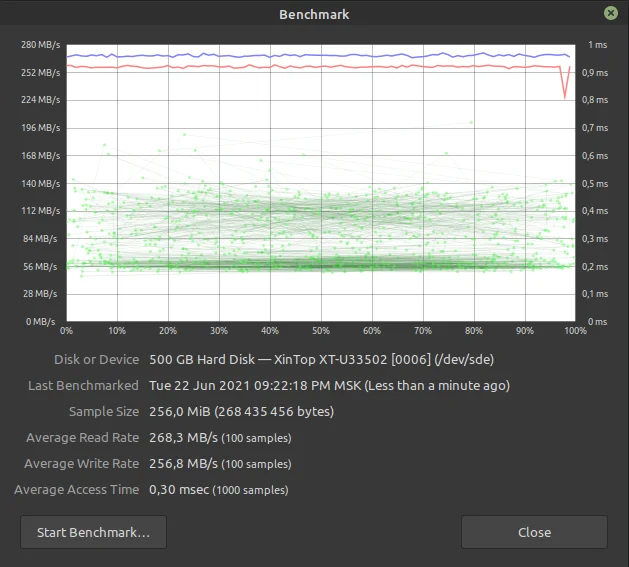The width and height of the screenshot is (629, 567).
Task: Click the 0,1 ms axis label
Action: 595,294
